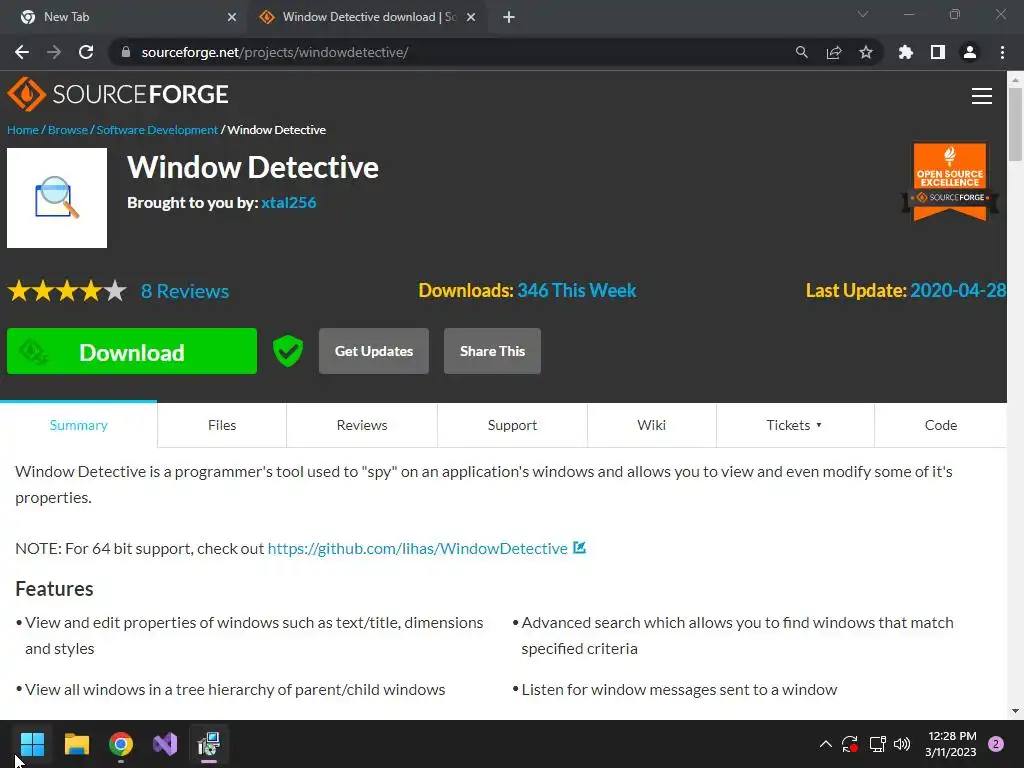The width and height of the screenshot is (1024, 768).
Task: Open the Support tab
Action: (x=512, y=425)
